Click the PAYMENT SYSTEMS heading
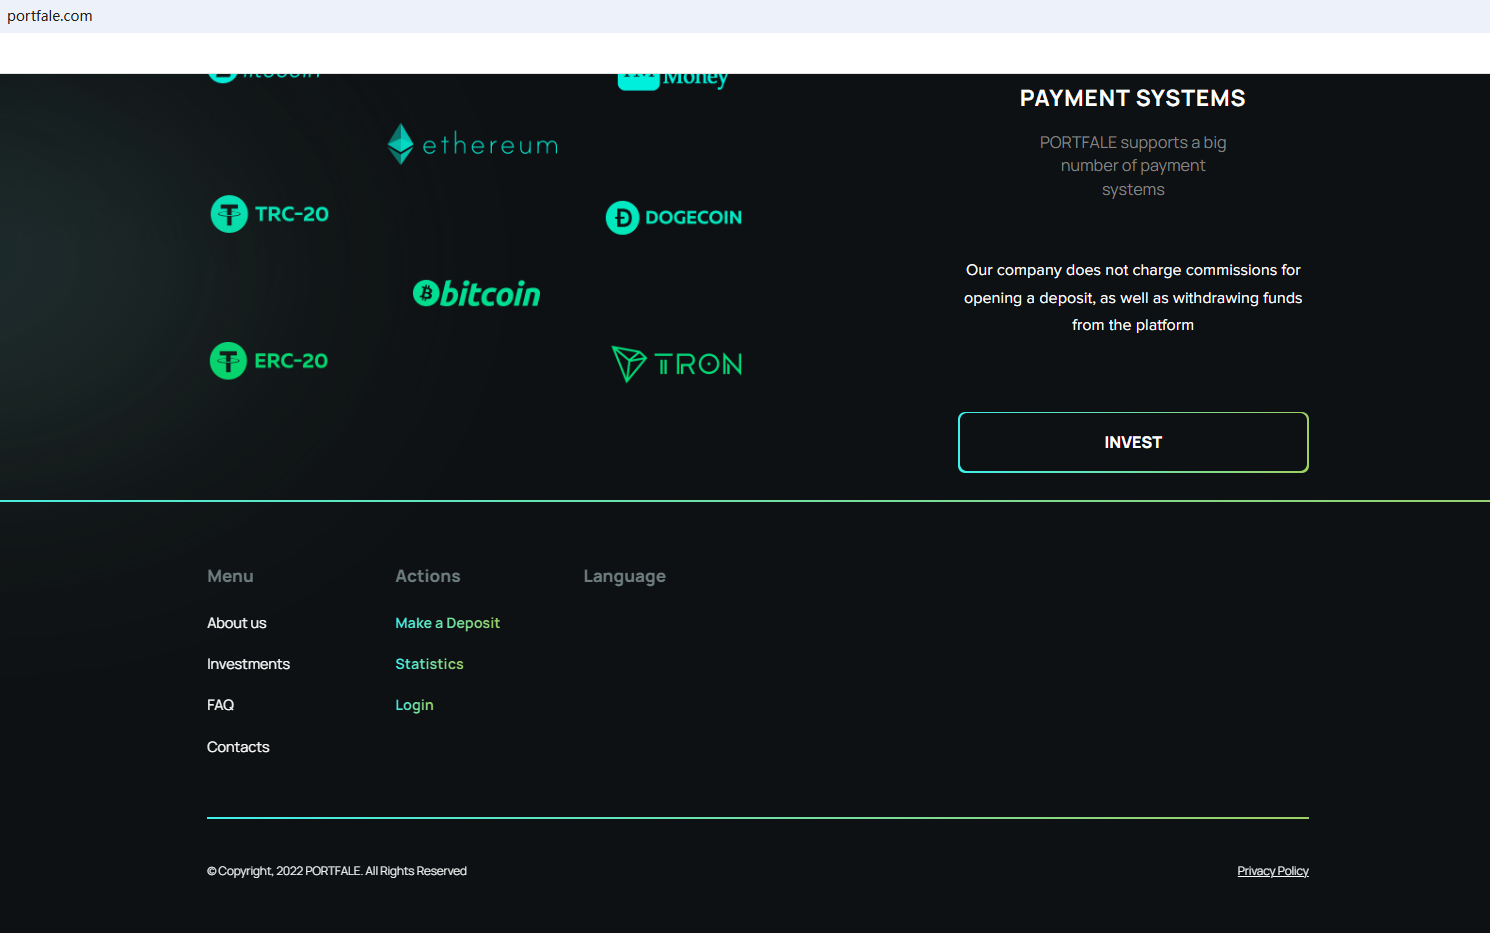The height and width of the screenshot is (933, 1490). [x=1133, y=98]
